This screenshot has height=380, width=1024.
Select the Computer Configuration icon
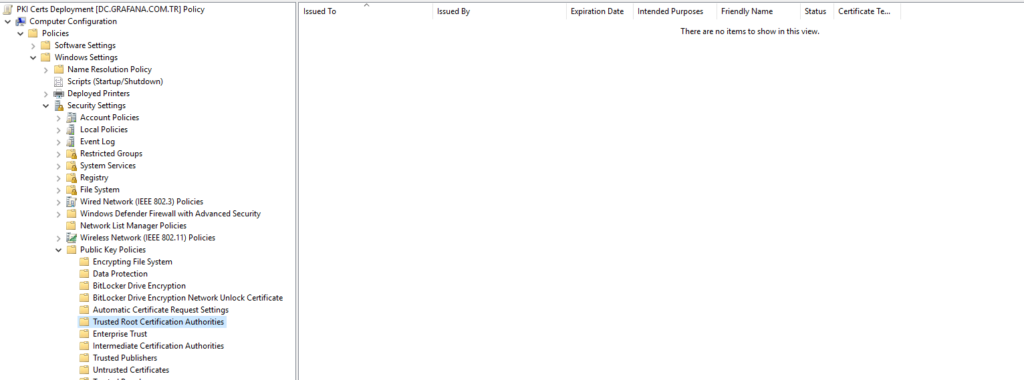[x=20, y=22]
